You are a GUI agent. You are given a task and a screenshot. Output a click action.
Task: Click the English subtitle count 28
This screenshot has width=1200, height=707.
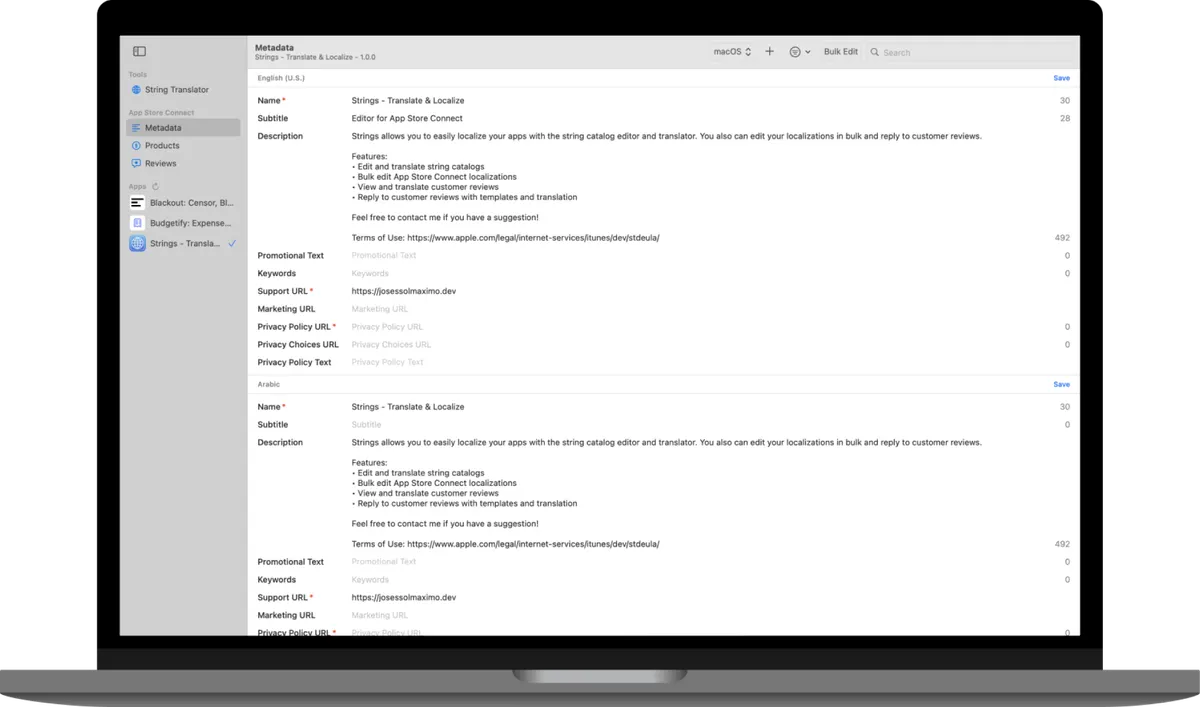tap(1065, 119)
